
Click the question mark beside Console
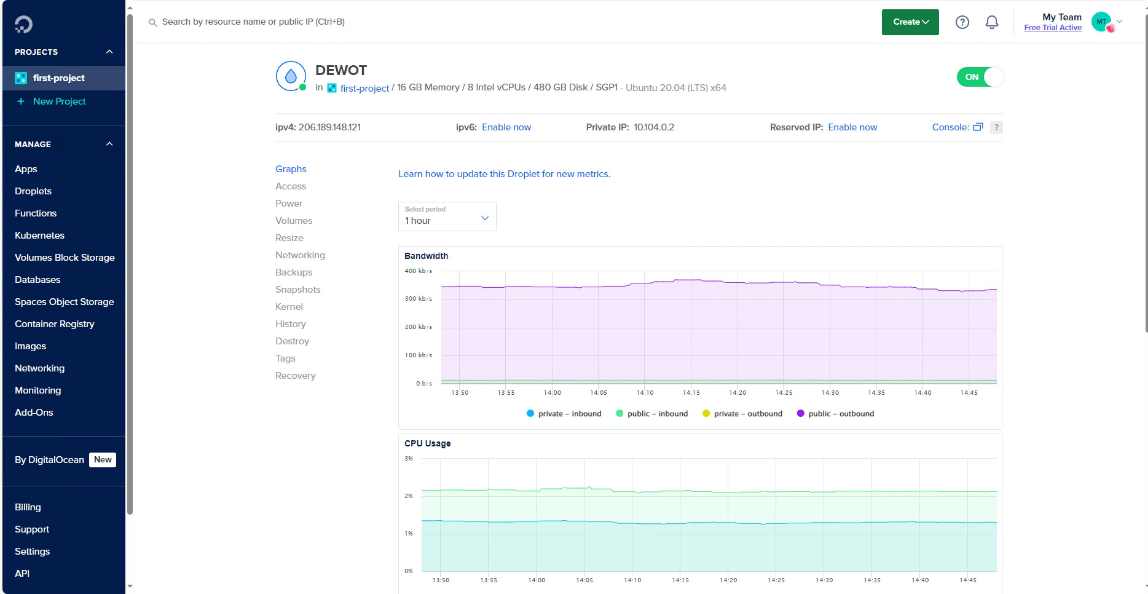tap(996, 127)
